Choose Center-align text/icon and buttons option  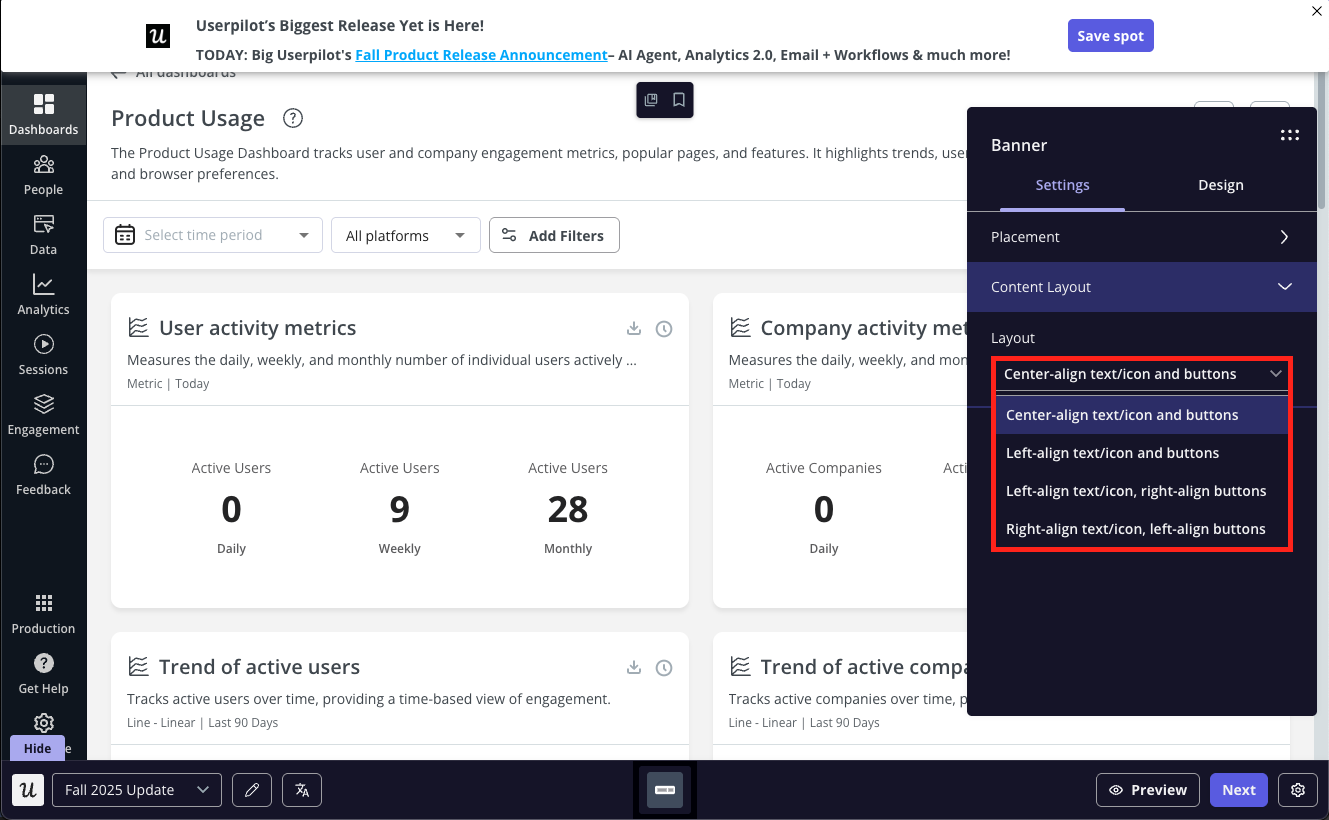[1142, 415]
